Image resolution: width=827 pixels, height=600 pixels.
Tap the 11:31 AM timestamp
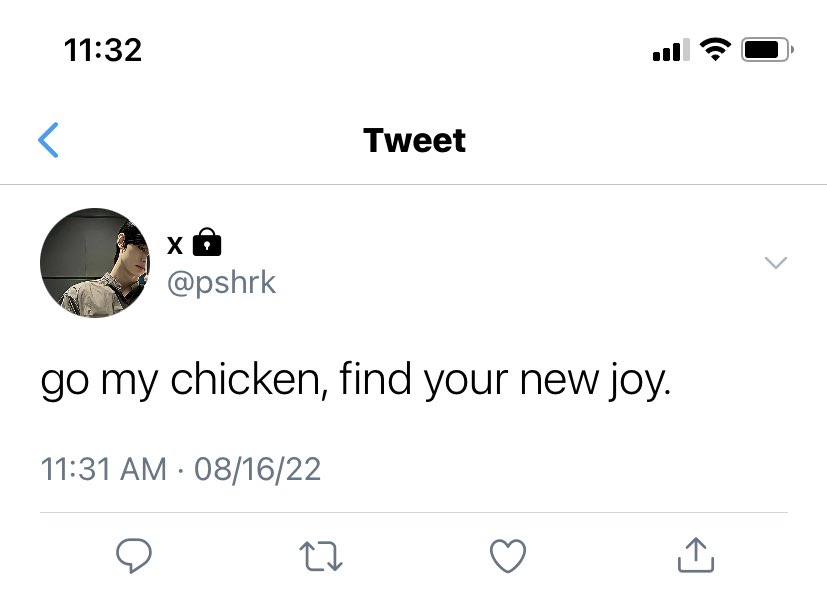pos(104,469)
